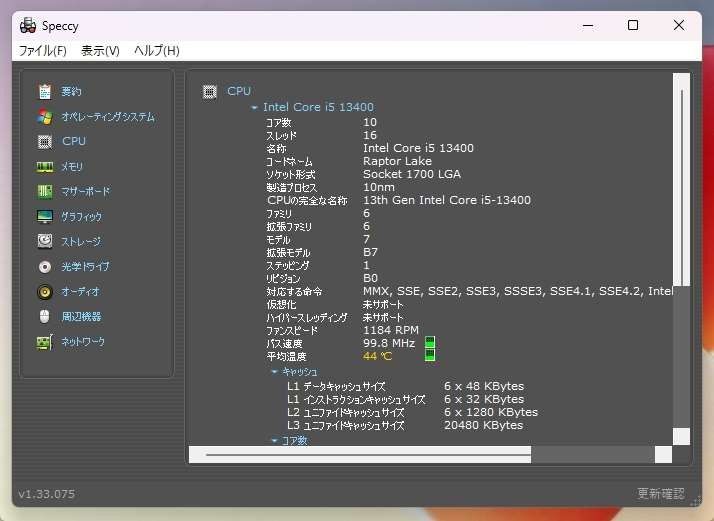Click the v1.33.075 version text
The height and width of the screenshot is (521, 714).
pos(46,494)
